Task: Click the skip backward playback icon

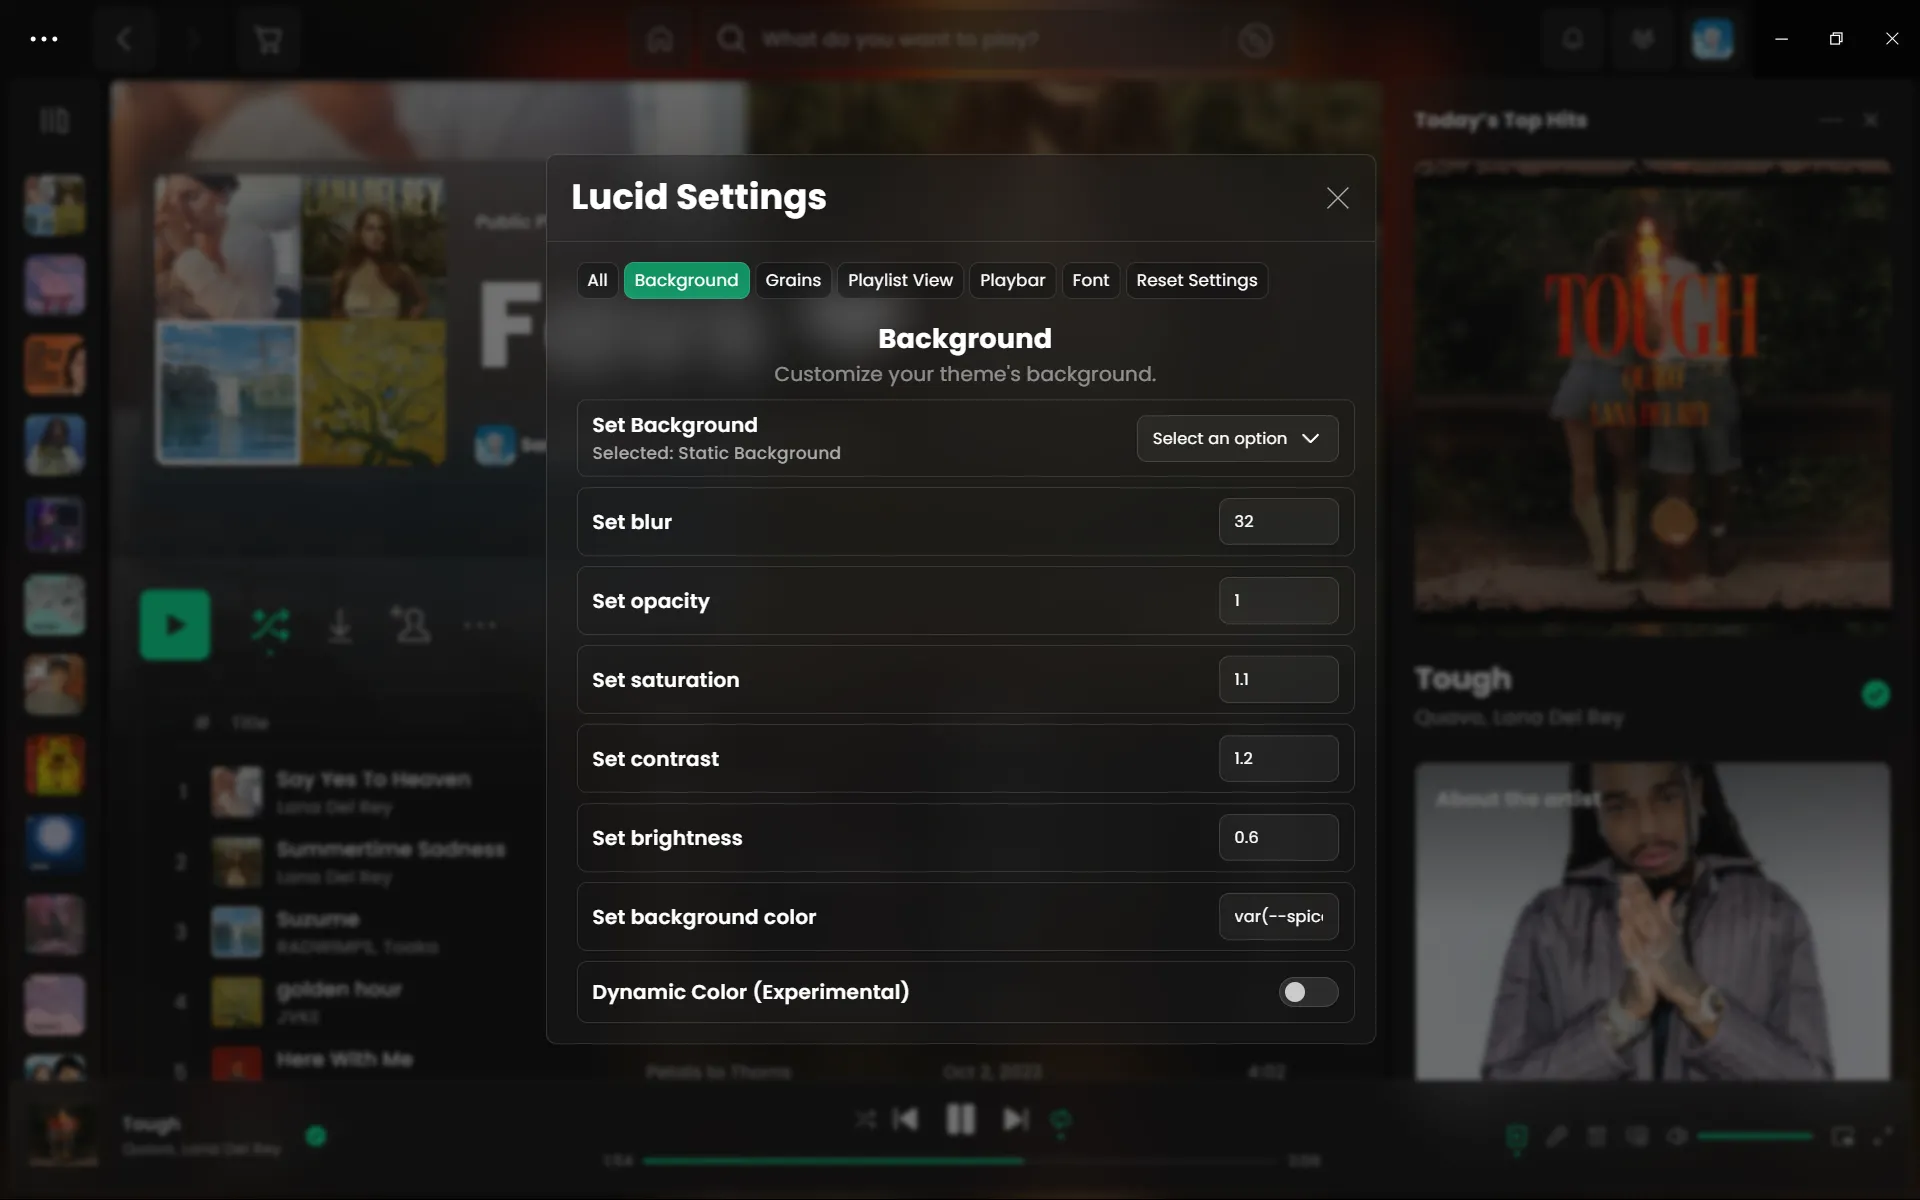Action: tap(905, 1120)
